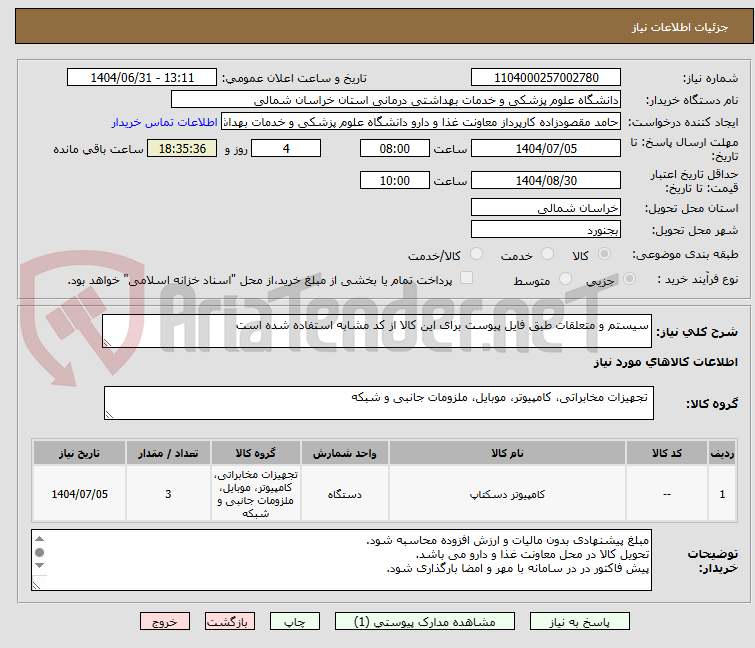Image resolution: width=755 pixels, height=648 pixels.
Task: Click the row number cell 1
Action: (722, 494)
